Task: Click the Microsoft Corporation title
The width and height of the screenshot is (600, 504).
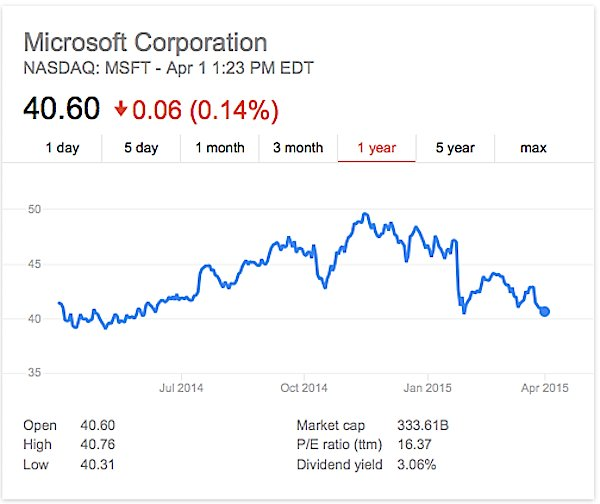Action: pyautogui.click(x=145, y=43)
